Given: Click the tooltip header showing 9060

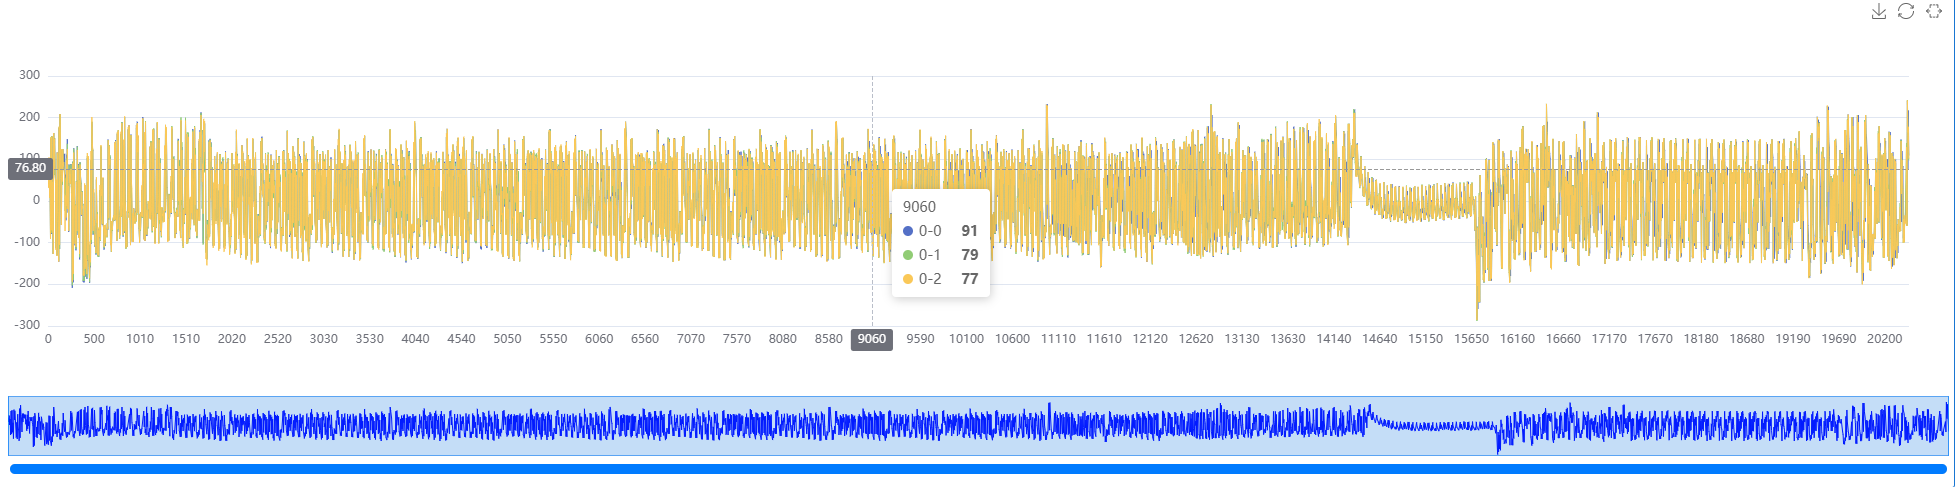Looking at the screenshot, I should coord(919,207).
